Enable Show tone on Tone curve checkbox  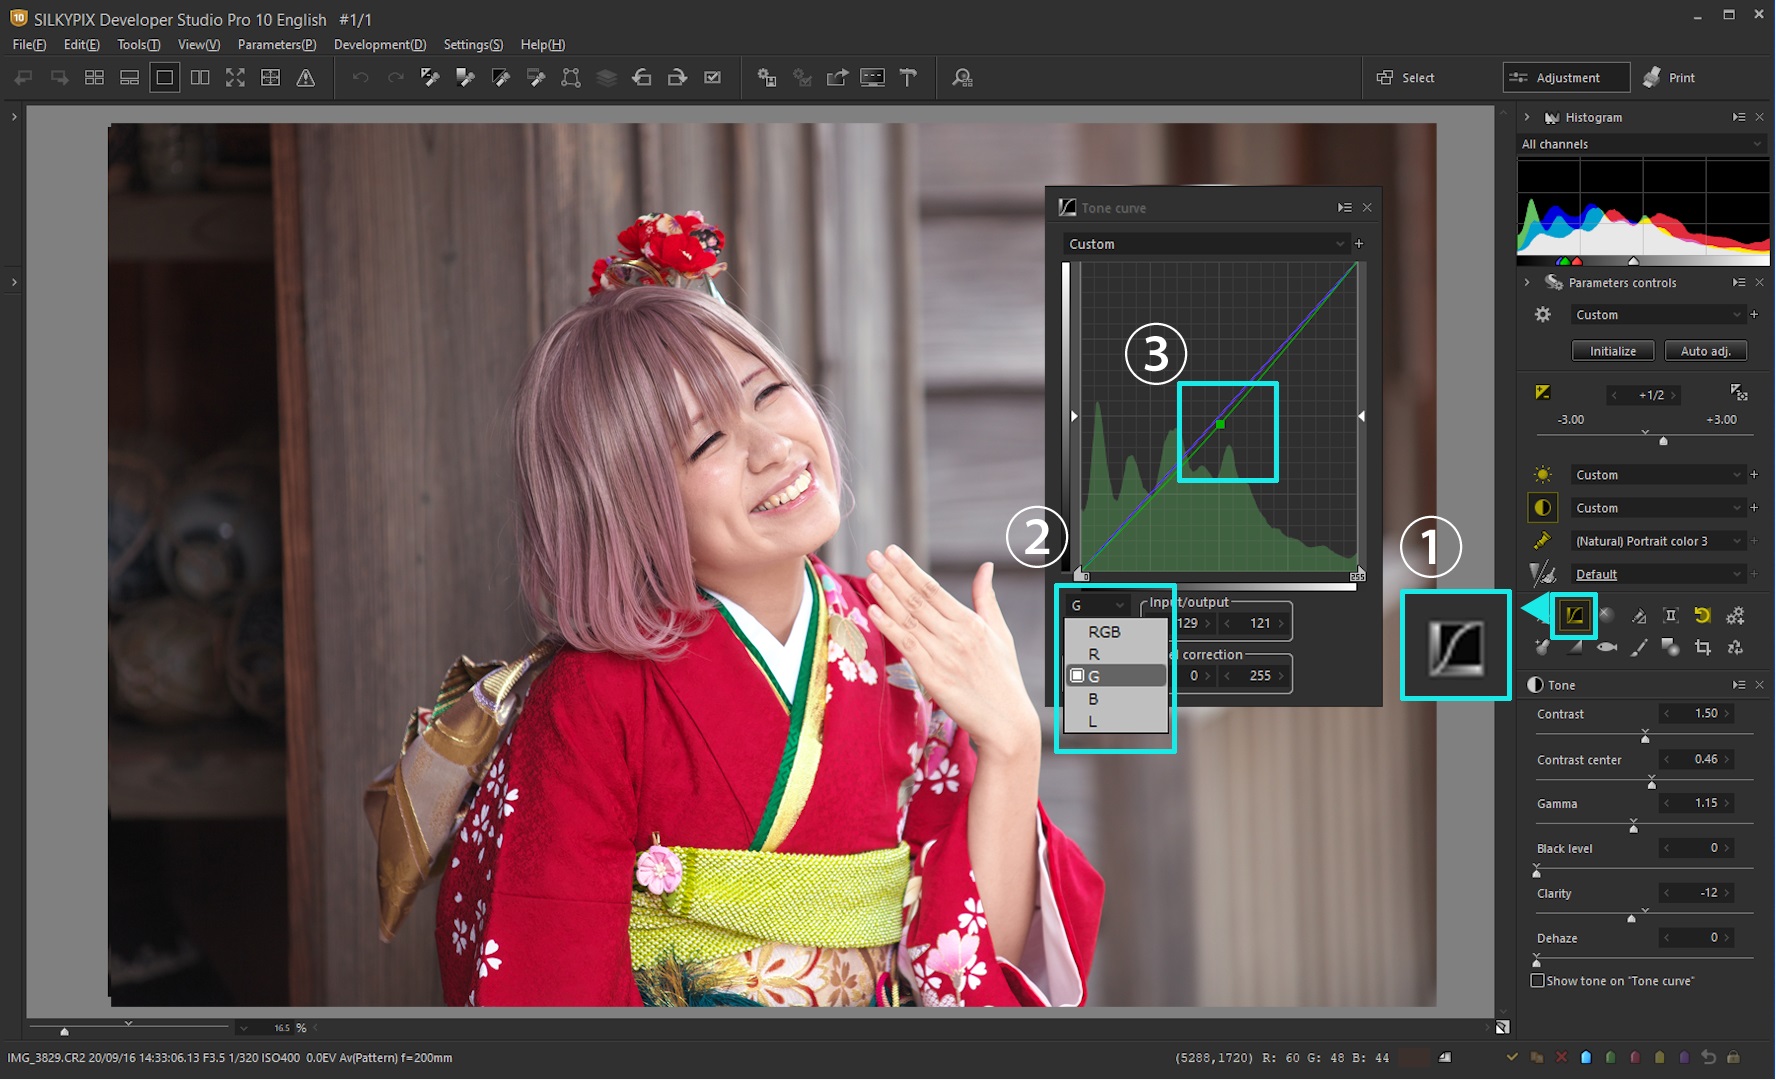[1538, 981]
